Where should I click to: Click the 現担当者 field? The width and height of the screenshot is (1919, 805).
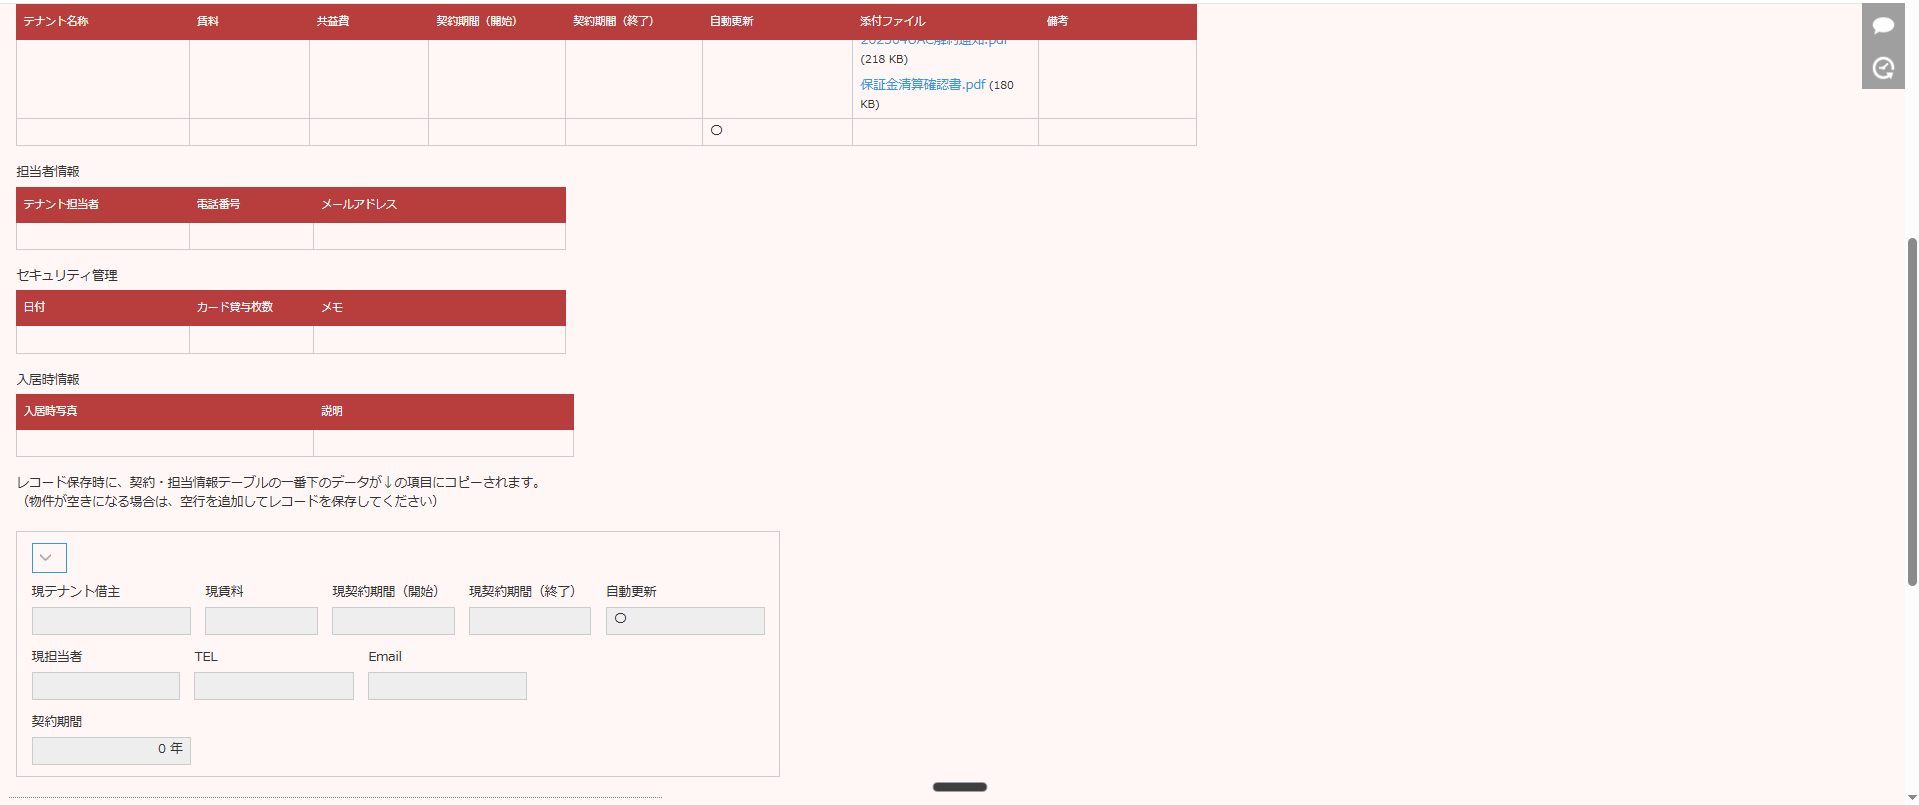pyautogui.click(x=106, y=686)
